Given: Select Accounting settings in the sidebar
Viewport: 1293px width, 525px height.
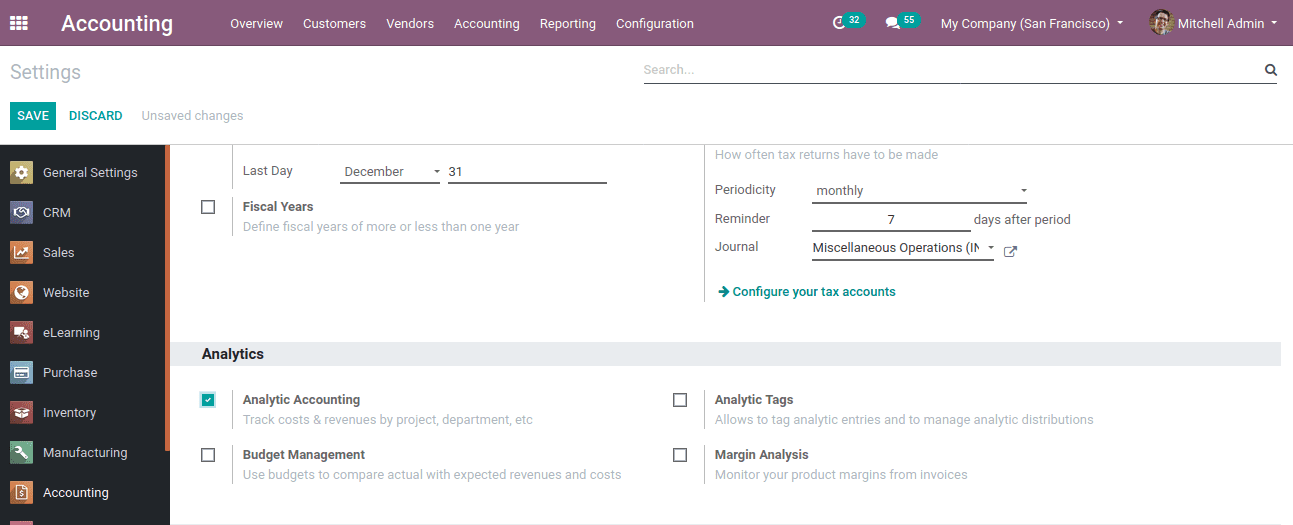Looking at the screenshot, I should 76,492.
